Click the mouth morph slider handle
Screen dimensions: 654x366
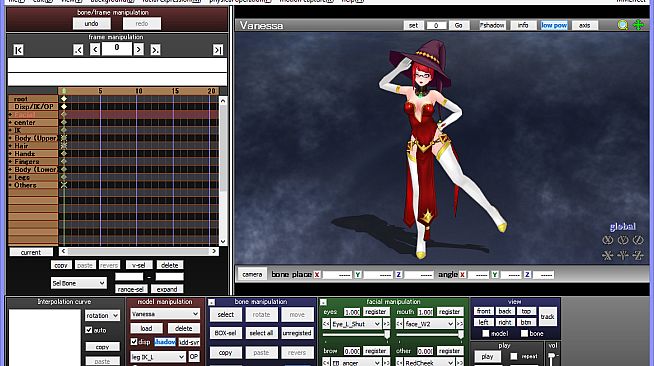tap(460, 334)
